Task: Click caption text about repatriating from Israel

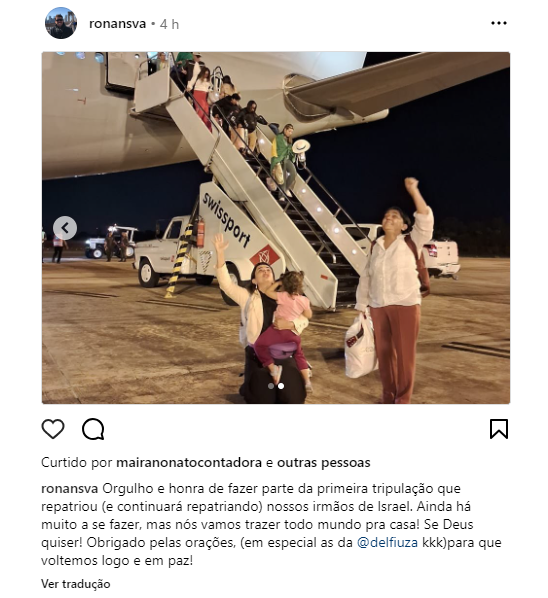Action: 271,524
